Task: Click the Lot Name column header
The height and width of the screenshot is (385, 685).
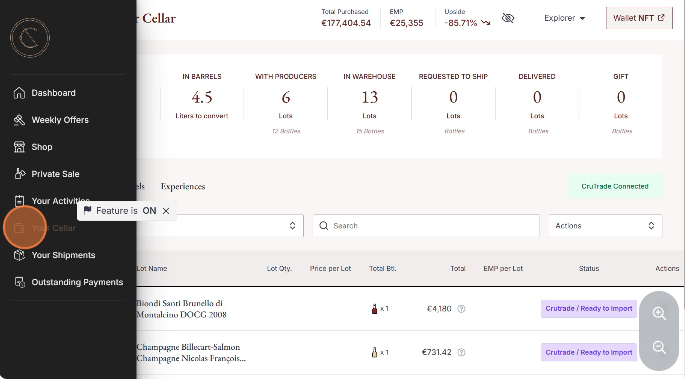Action: tap(152, 269)
